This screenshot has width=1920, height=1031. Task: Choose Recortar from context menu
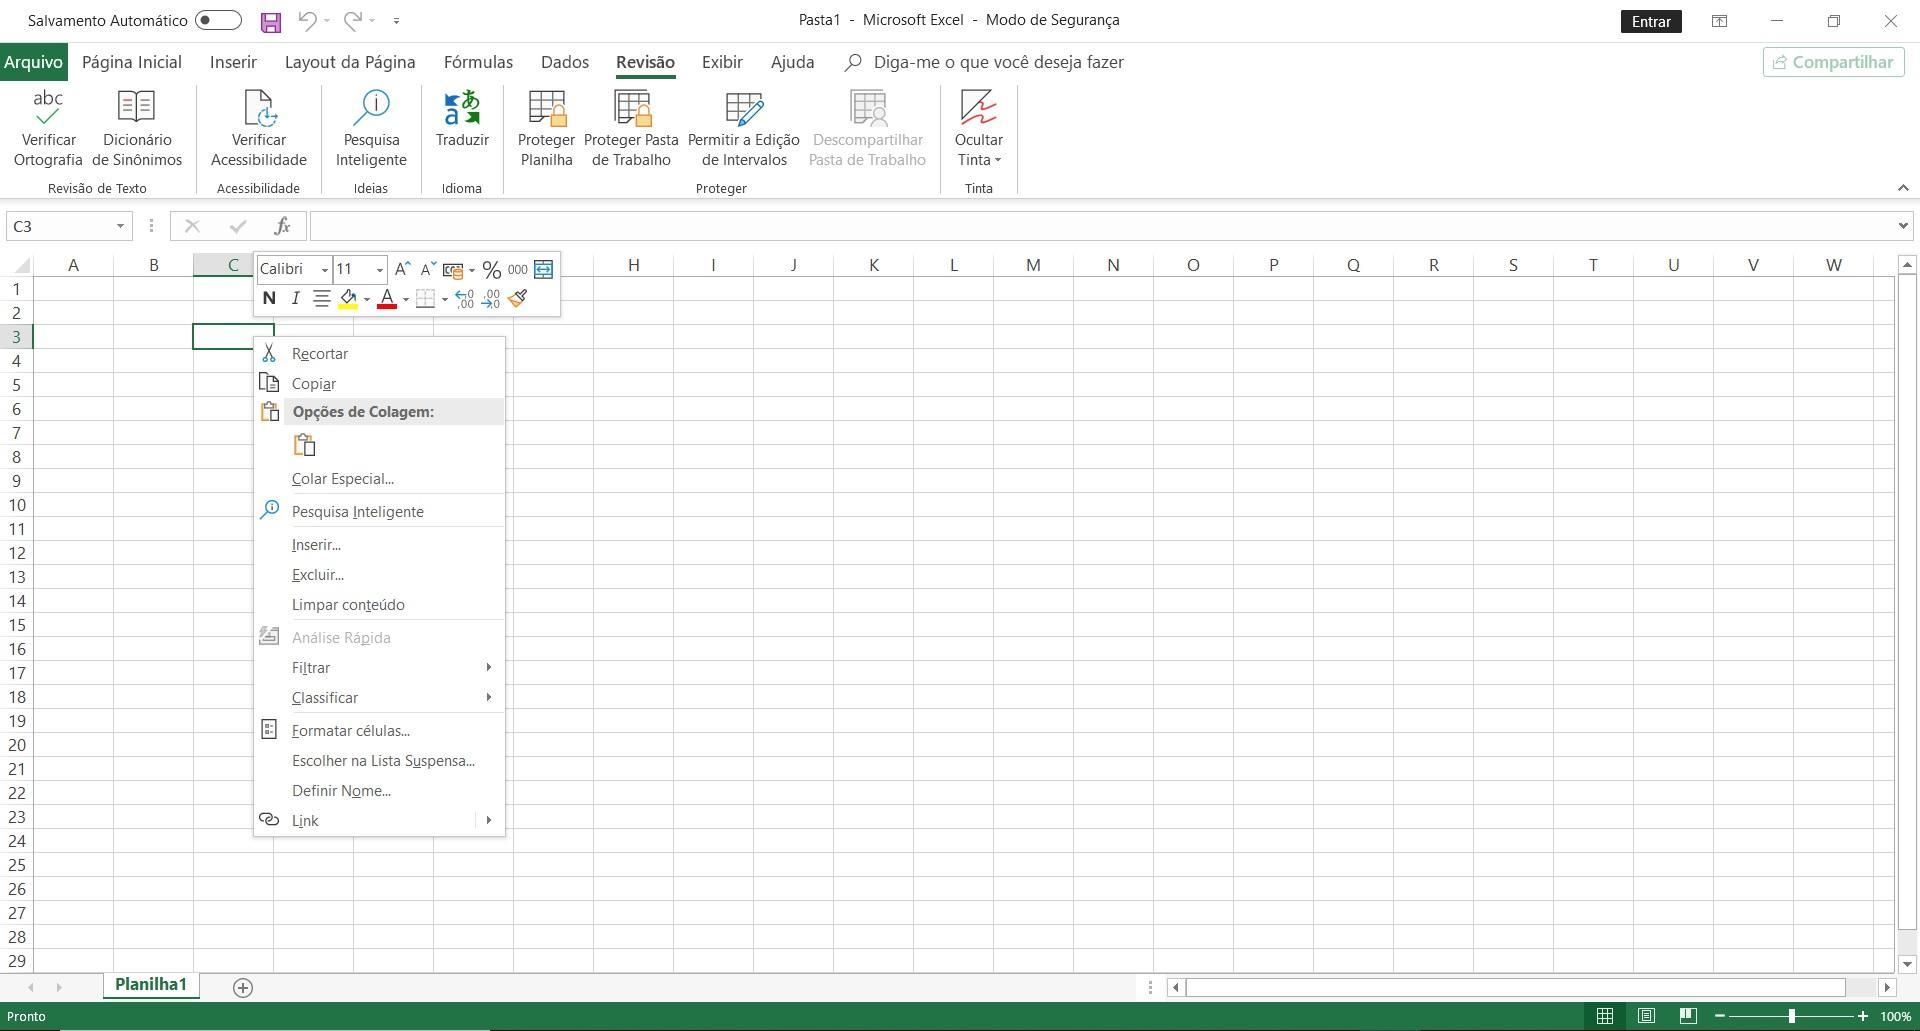380,353
